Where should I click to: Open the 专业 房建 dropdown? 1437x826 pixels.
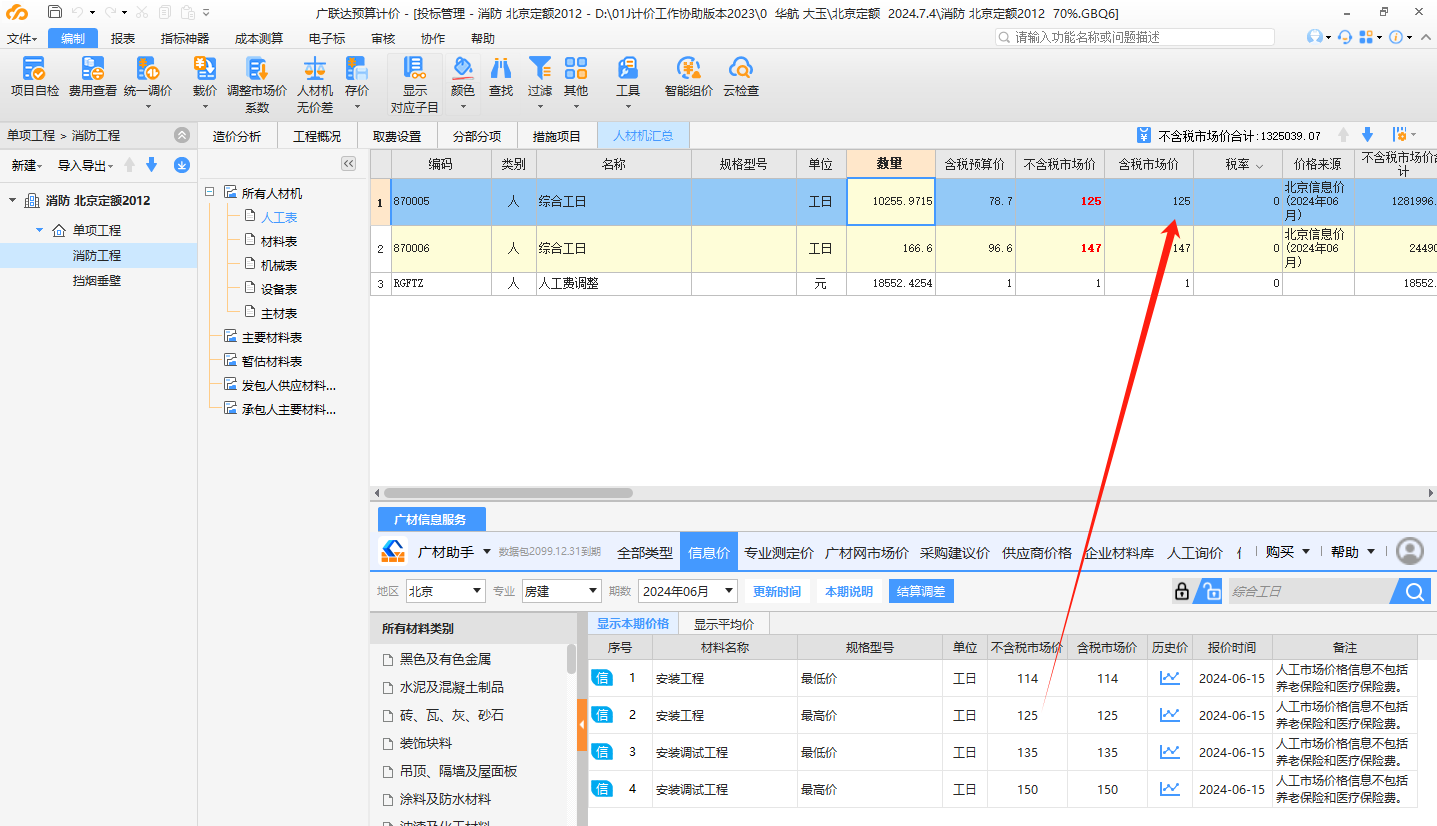(561, 591)
